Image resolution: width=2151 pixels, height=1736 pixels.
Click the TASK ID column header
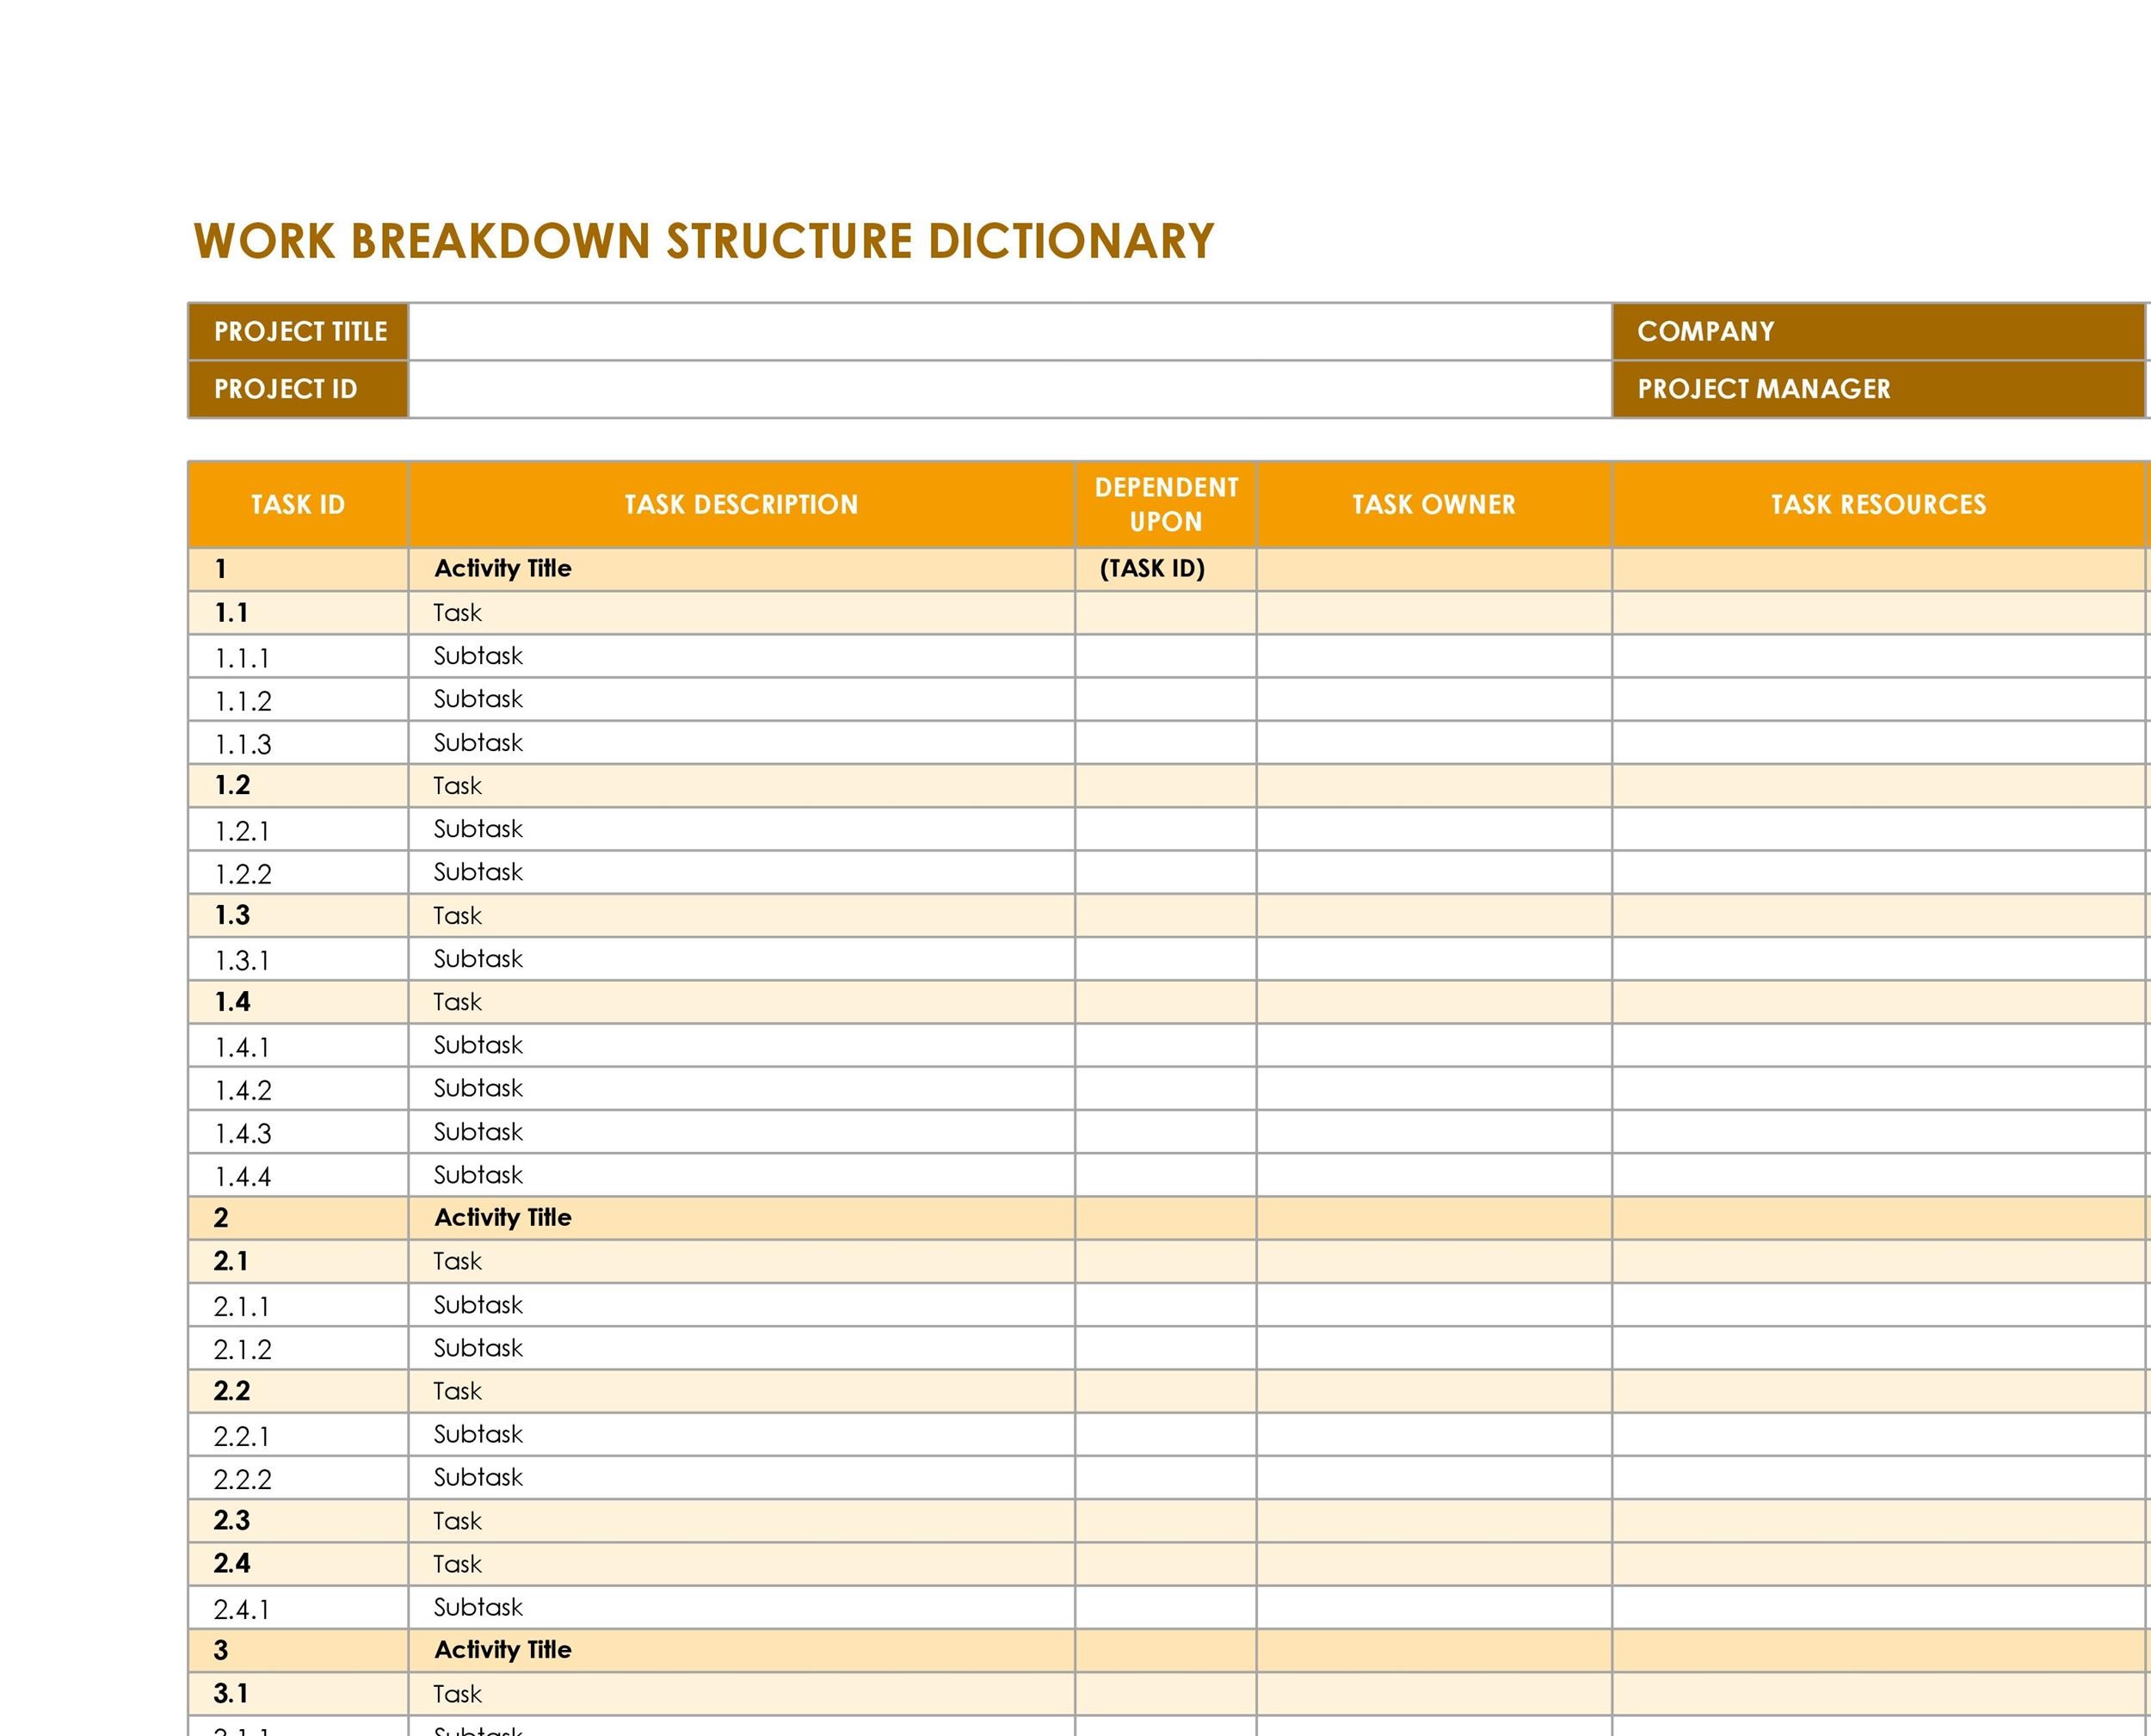(x=298, y=504)
